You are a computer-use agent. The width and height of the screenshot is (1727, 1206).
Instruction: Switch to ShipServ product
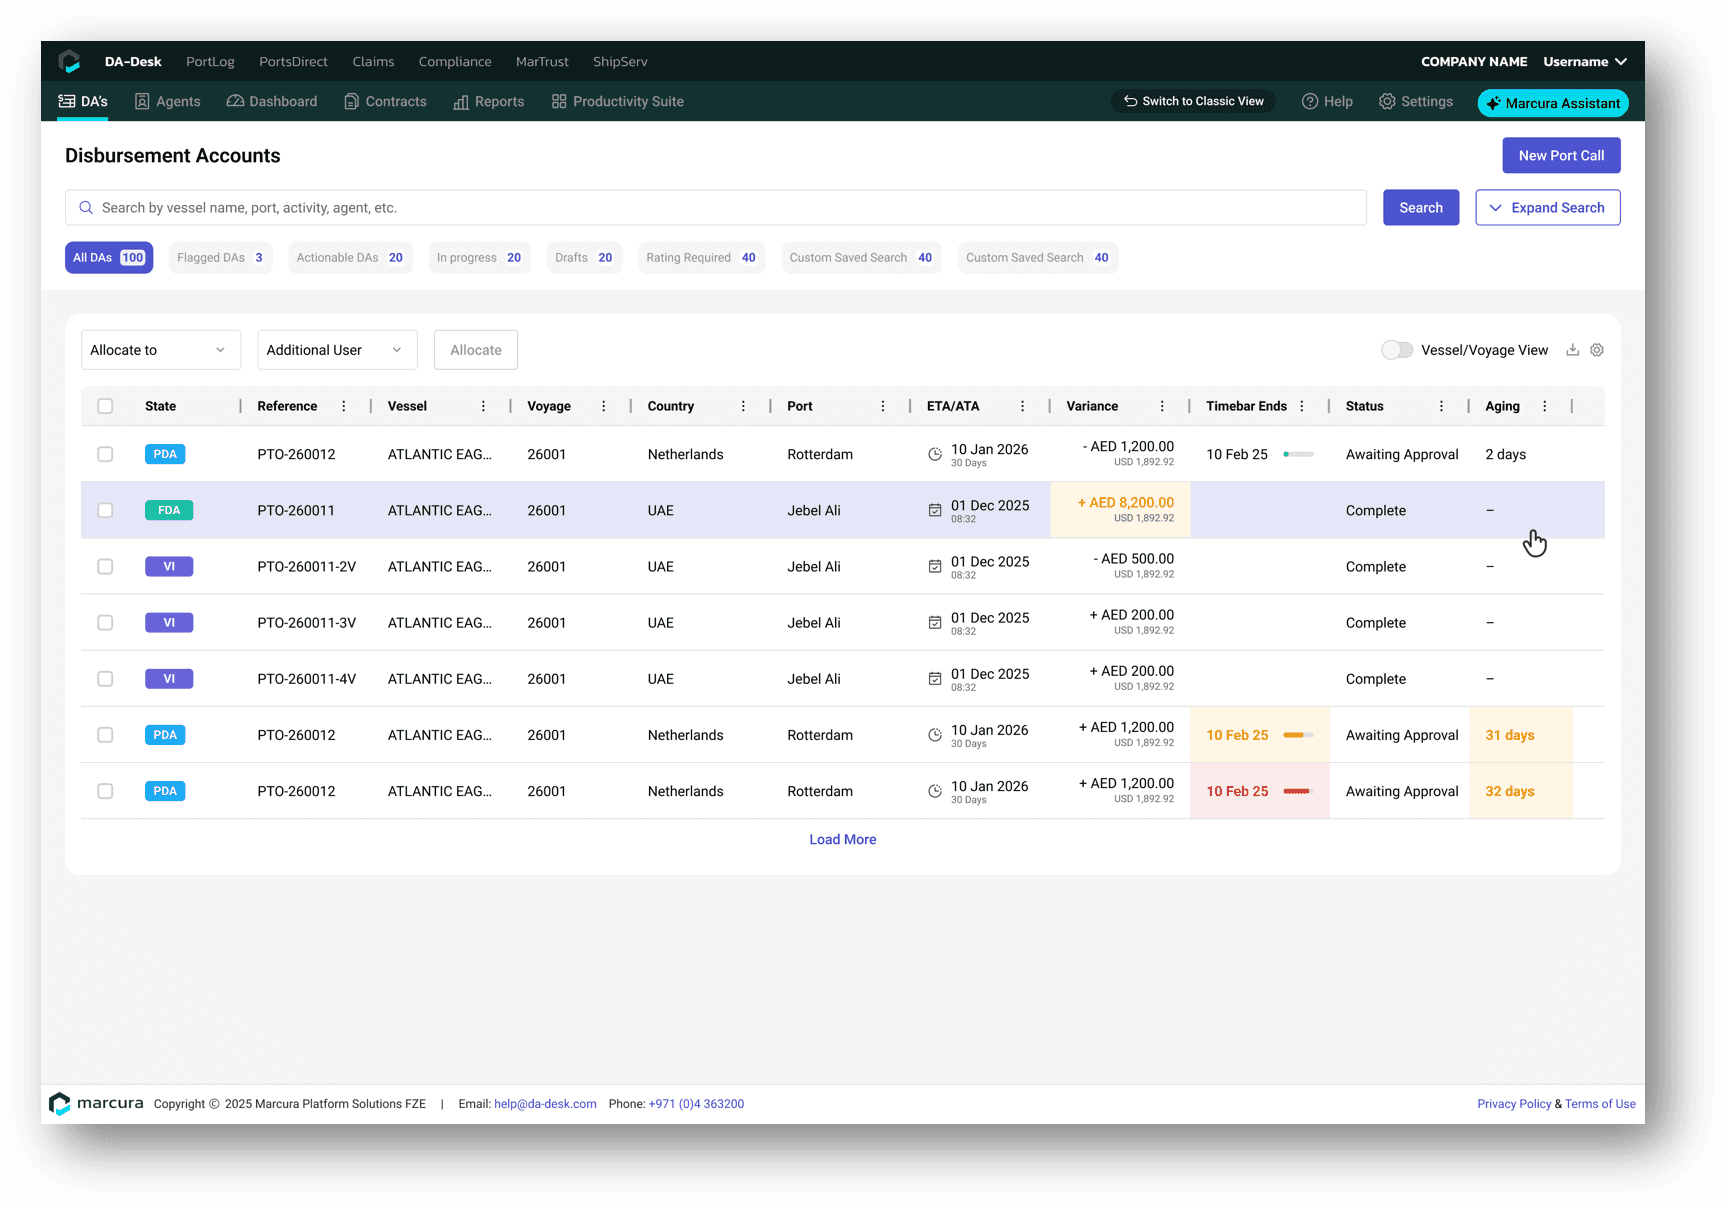click(620, 61)
